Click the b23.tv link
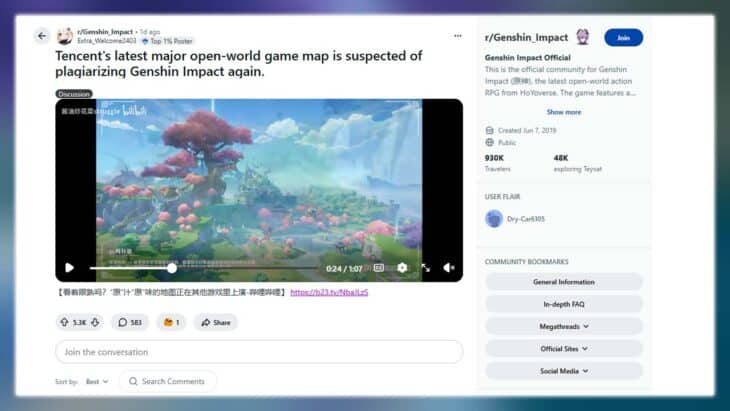730x411 pixels. pos(329,292)
